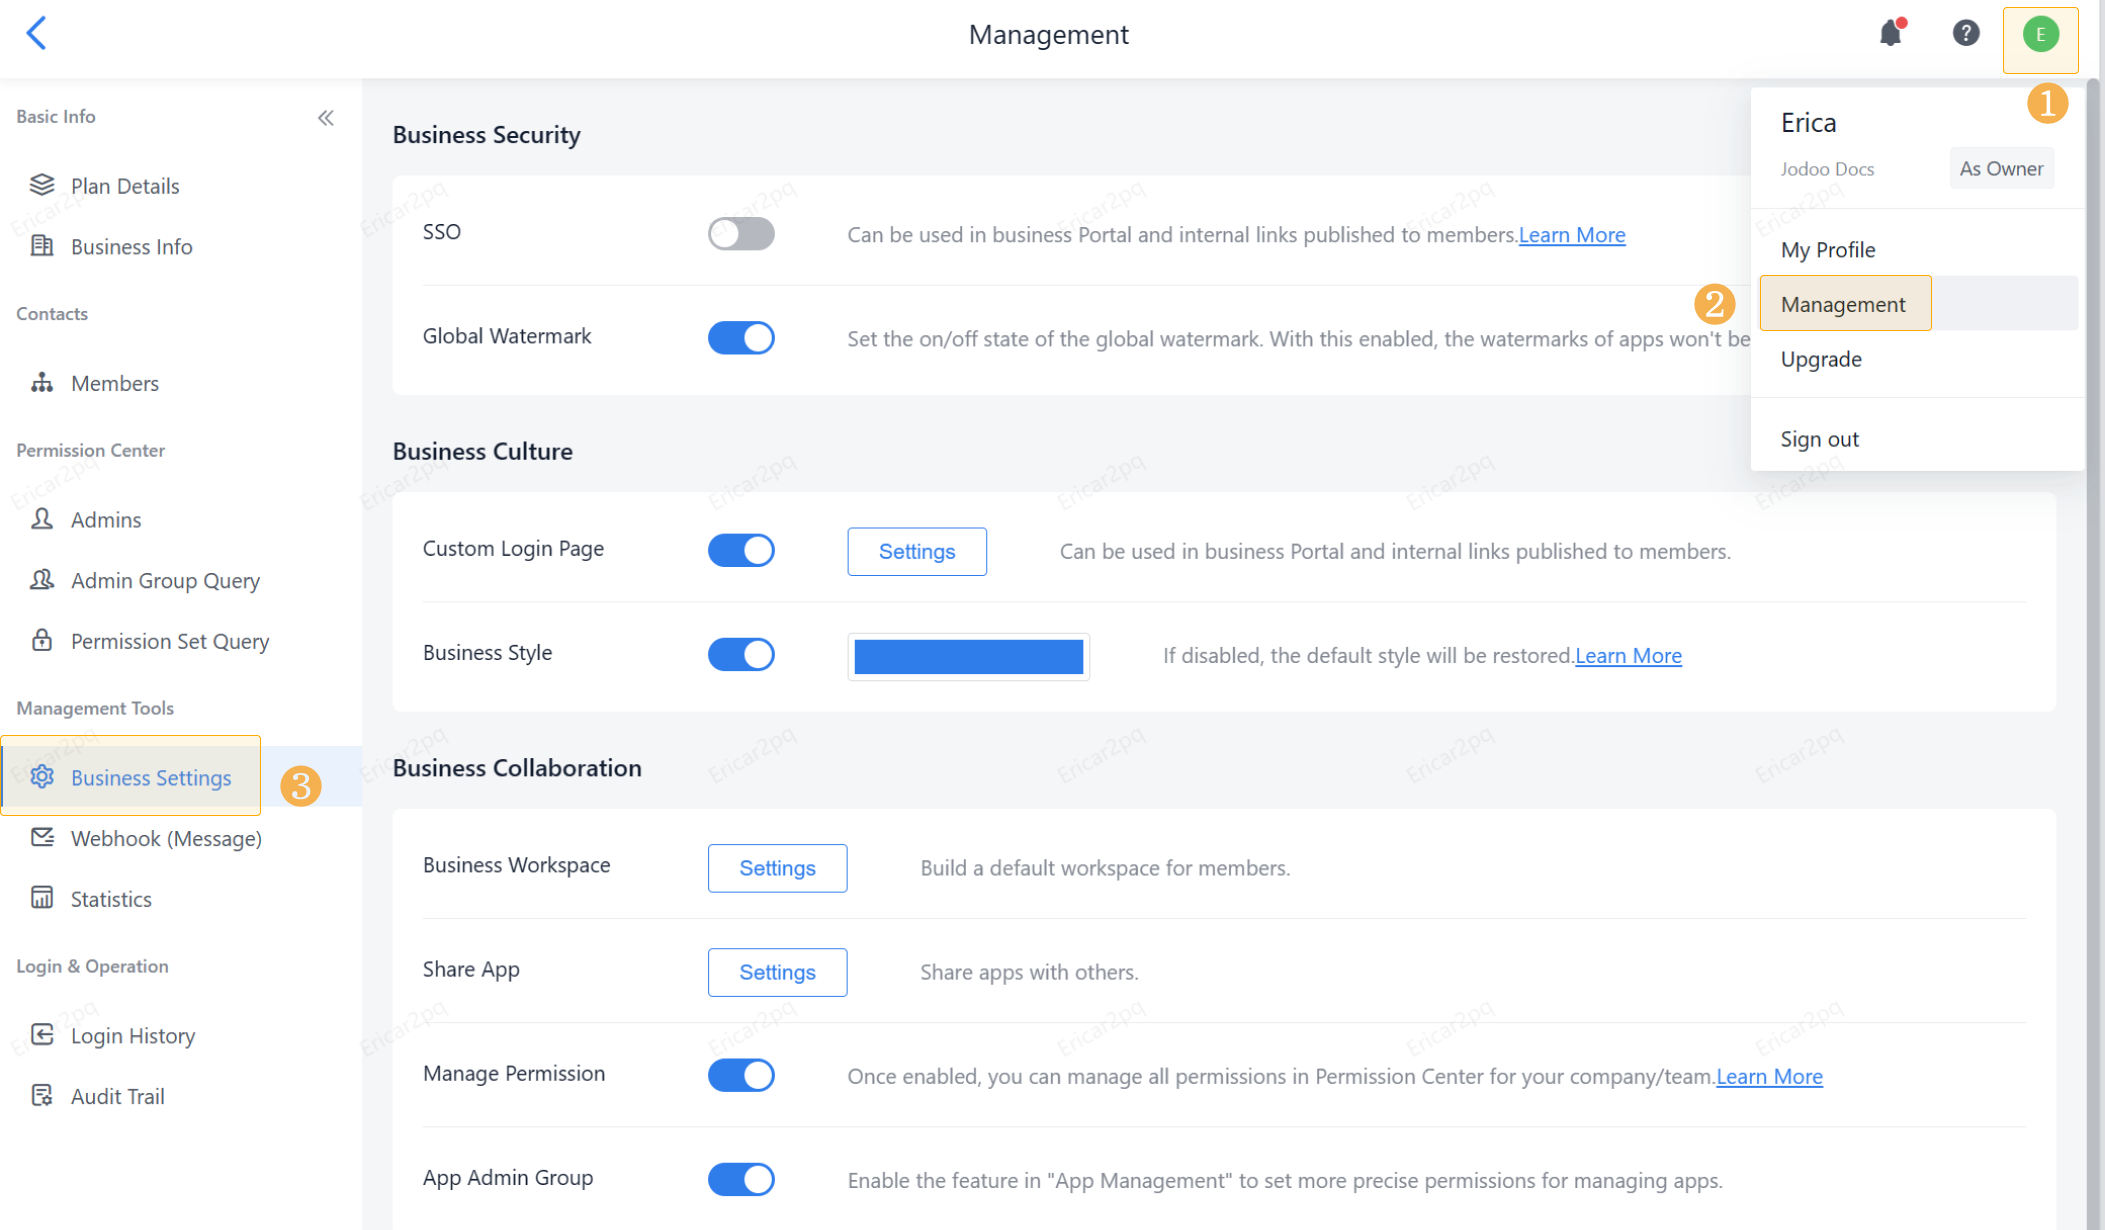The image size is (2105, 1230).
Task: Turn off the Manage Permission toggle
Action: coord(741,1075)
